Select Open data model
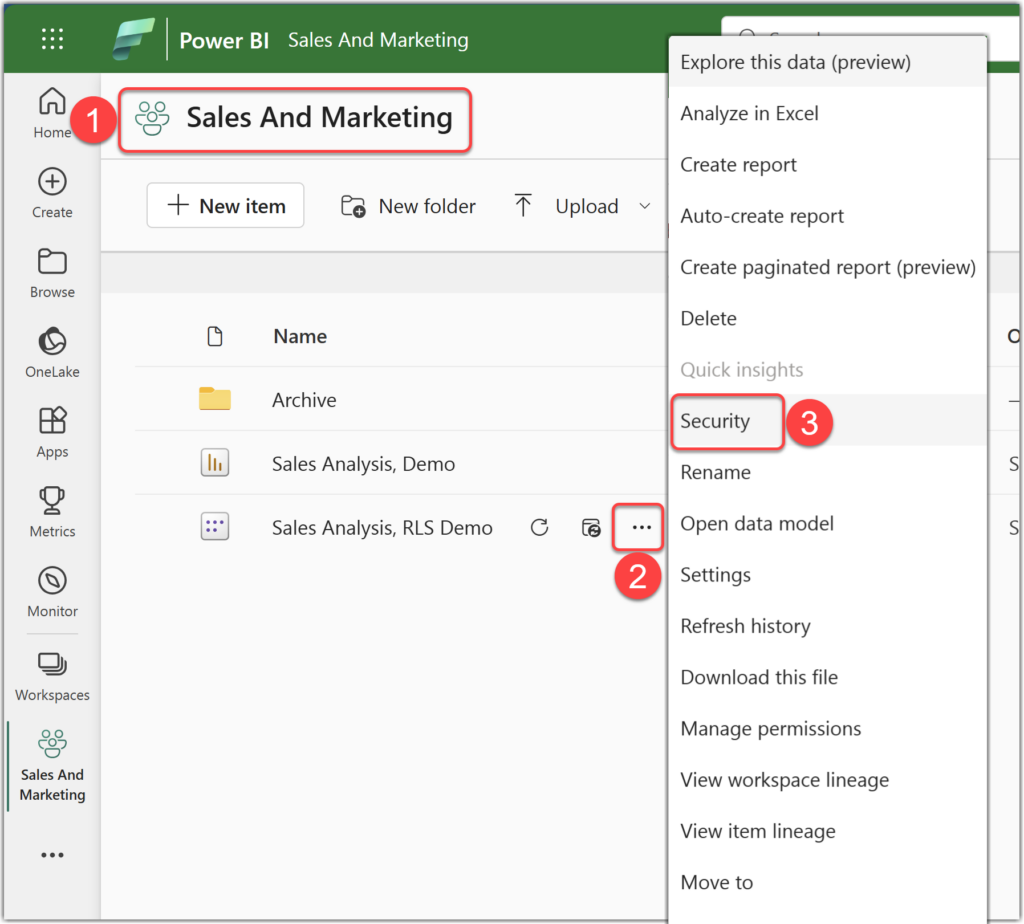 point(827,523)
